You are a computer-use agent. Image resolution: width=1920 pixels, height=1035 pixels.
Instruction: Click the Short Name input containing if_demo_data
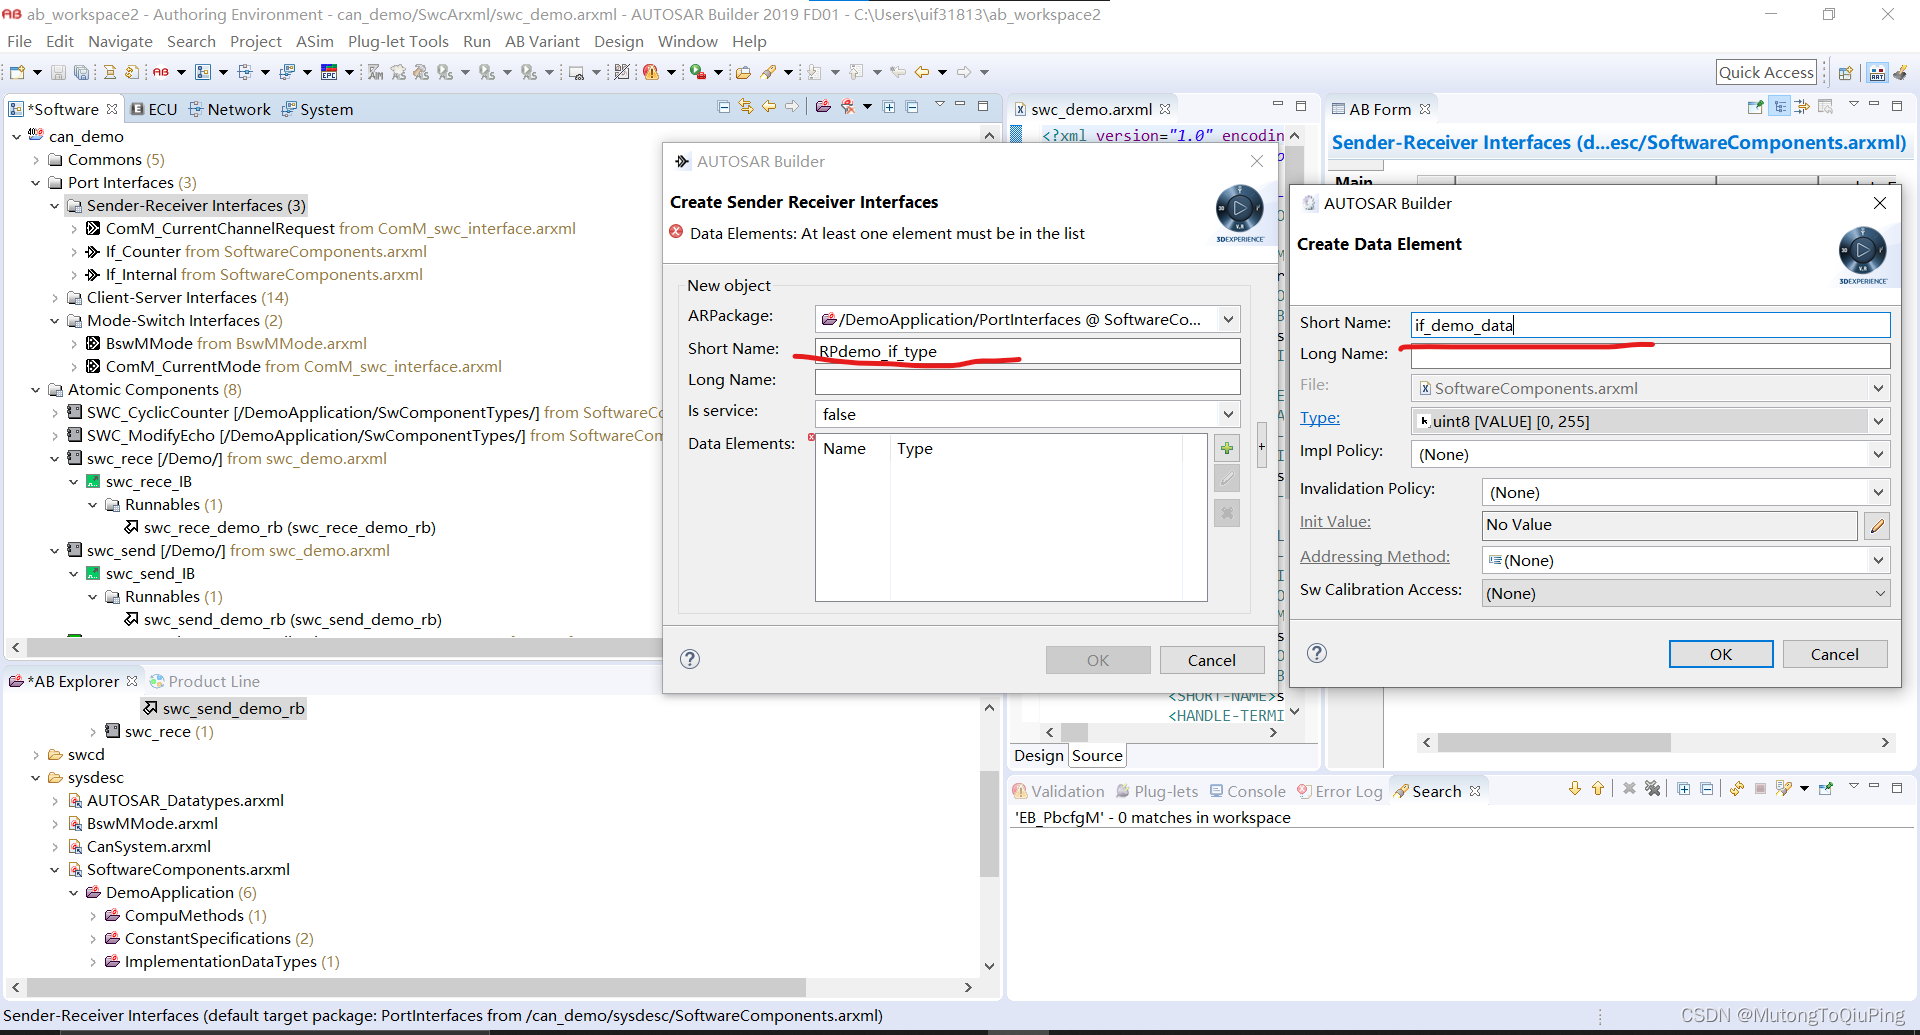click(1650, 324)
